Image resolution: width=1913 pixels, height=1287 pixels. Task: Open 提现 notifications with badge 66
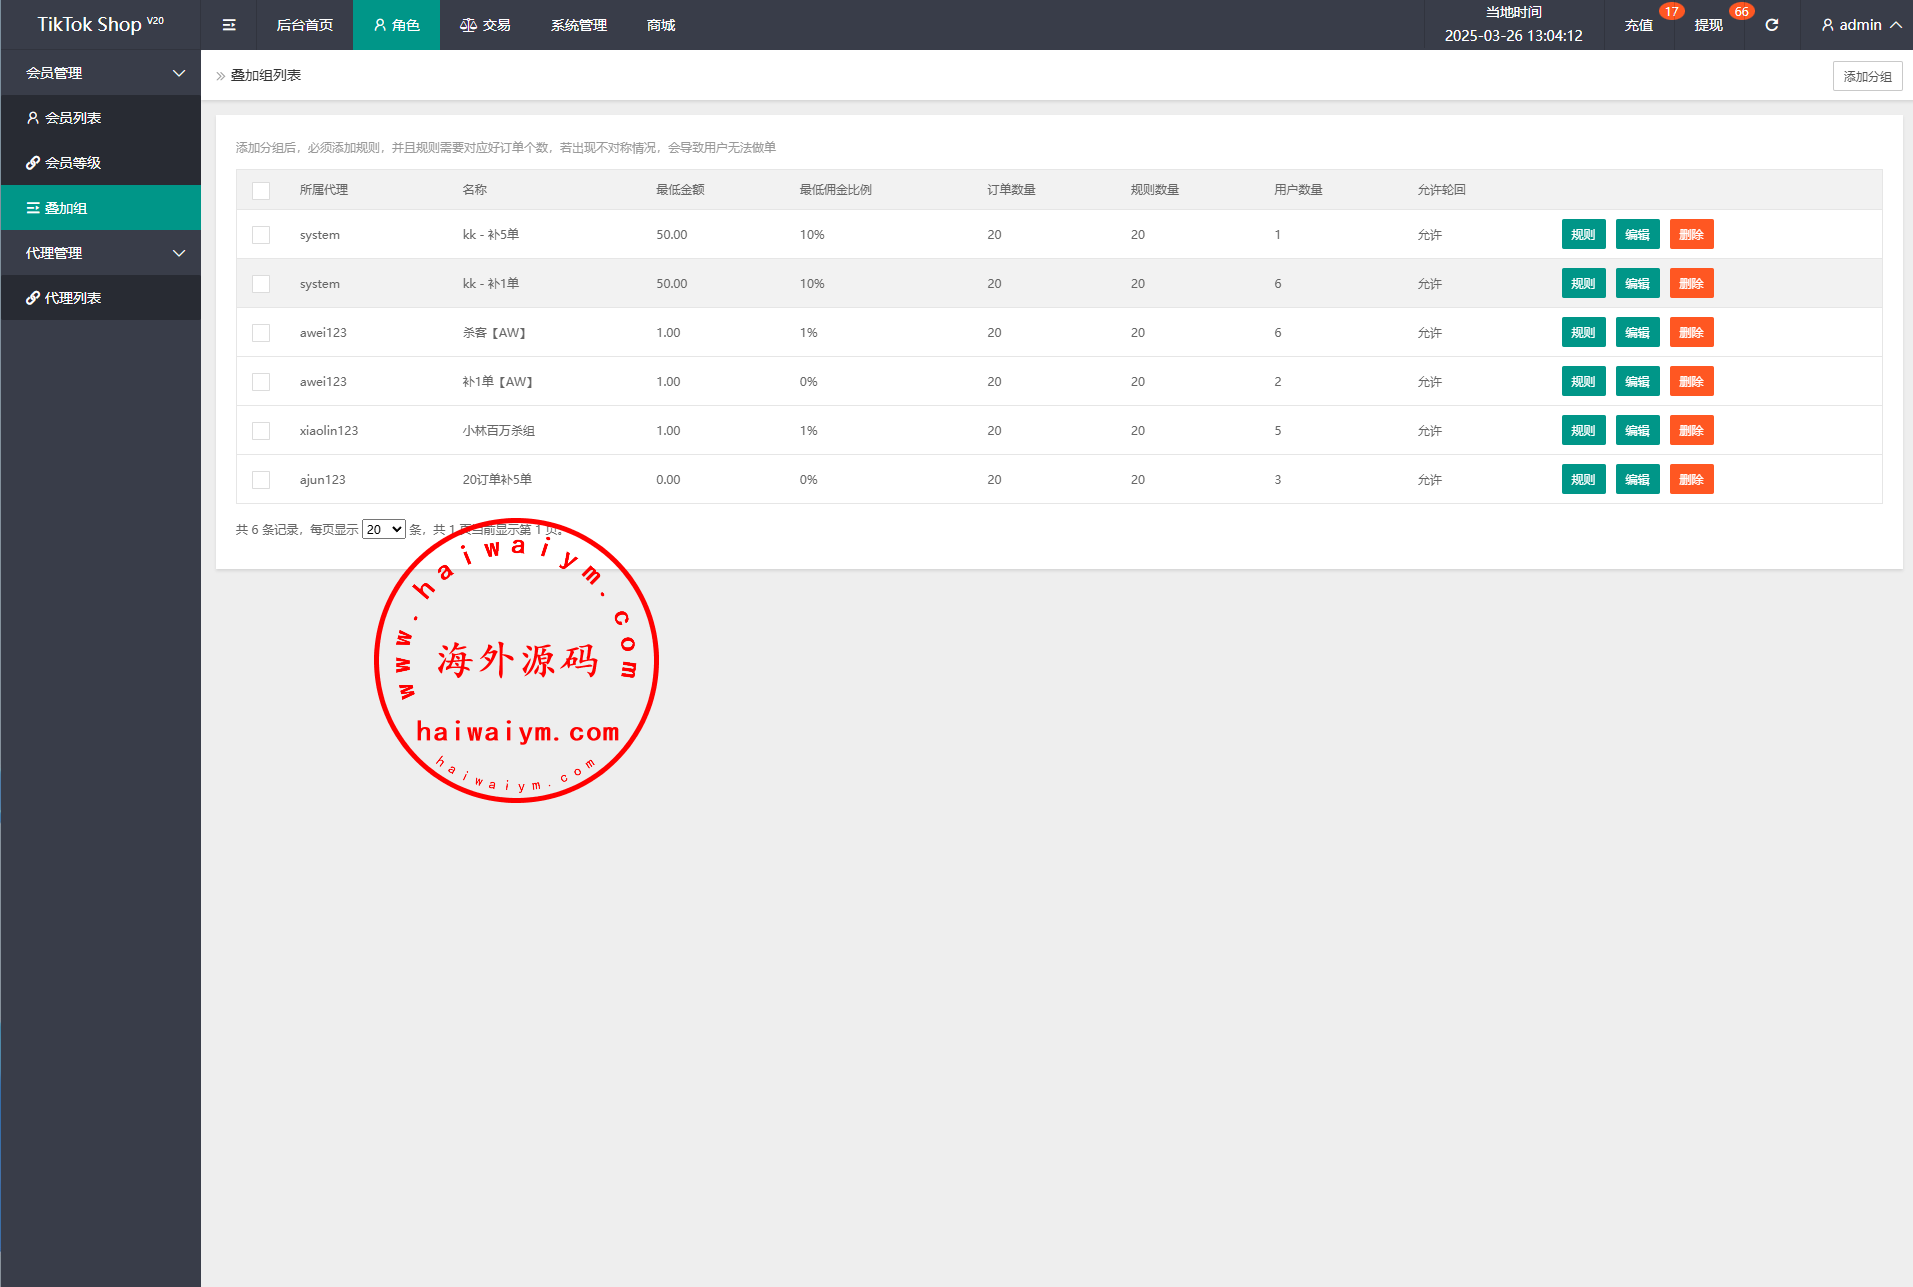(x=1708, y=25)
